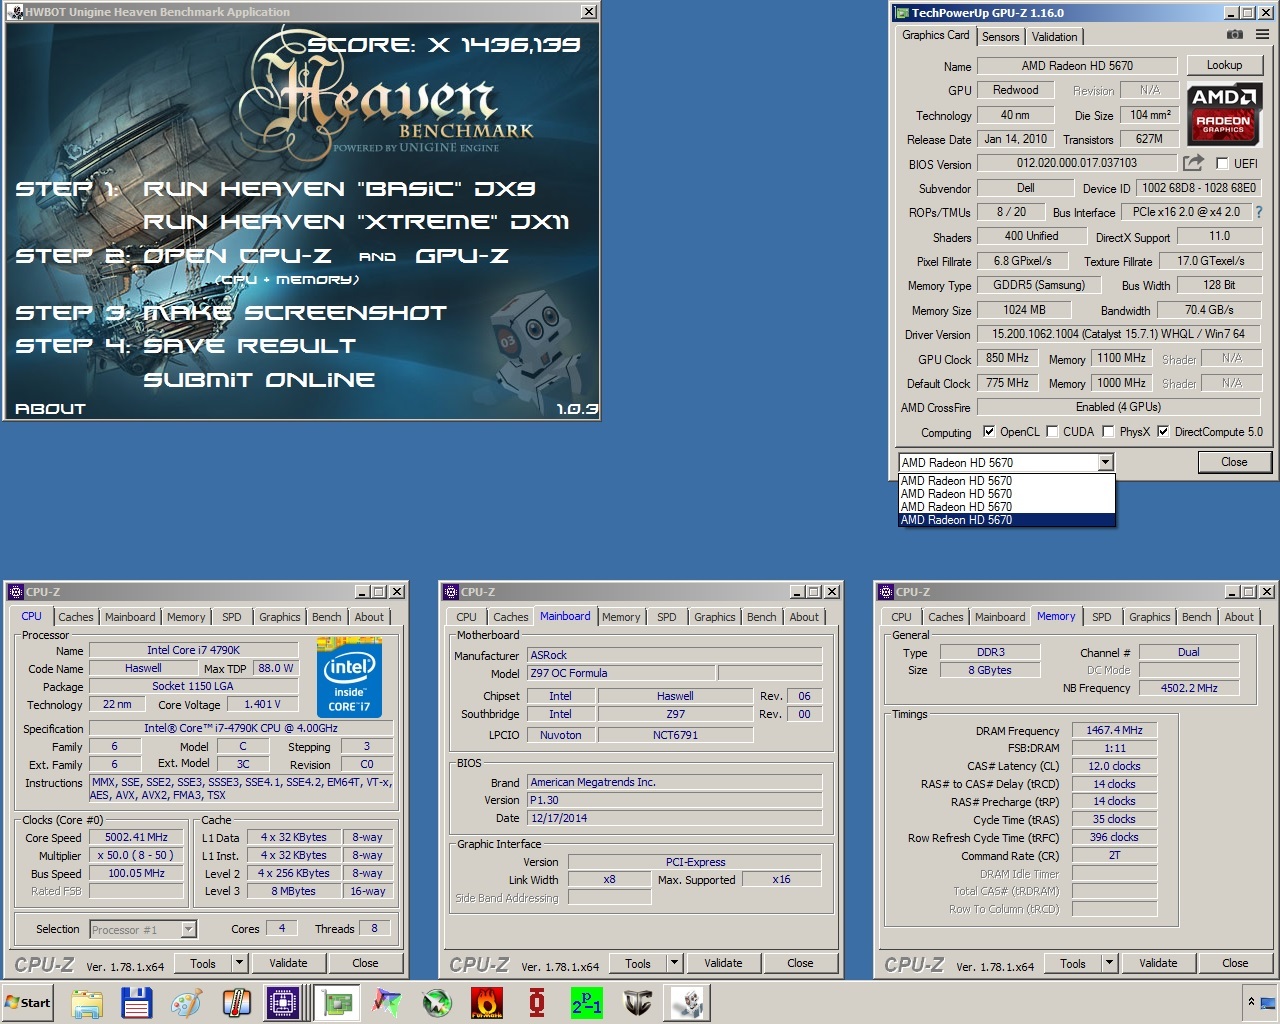Open the Processor #1 selection dropdown
The image size is (1280, 1024).
pos(188,929)
